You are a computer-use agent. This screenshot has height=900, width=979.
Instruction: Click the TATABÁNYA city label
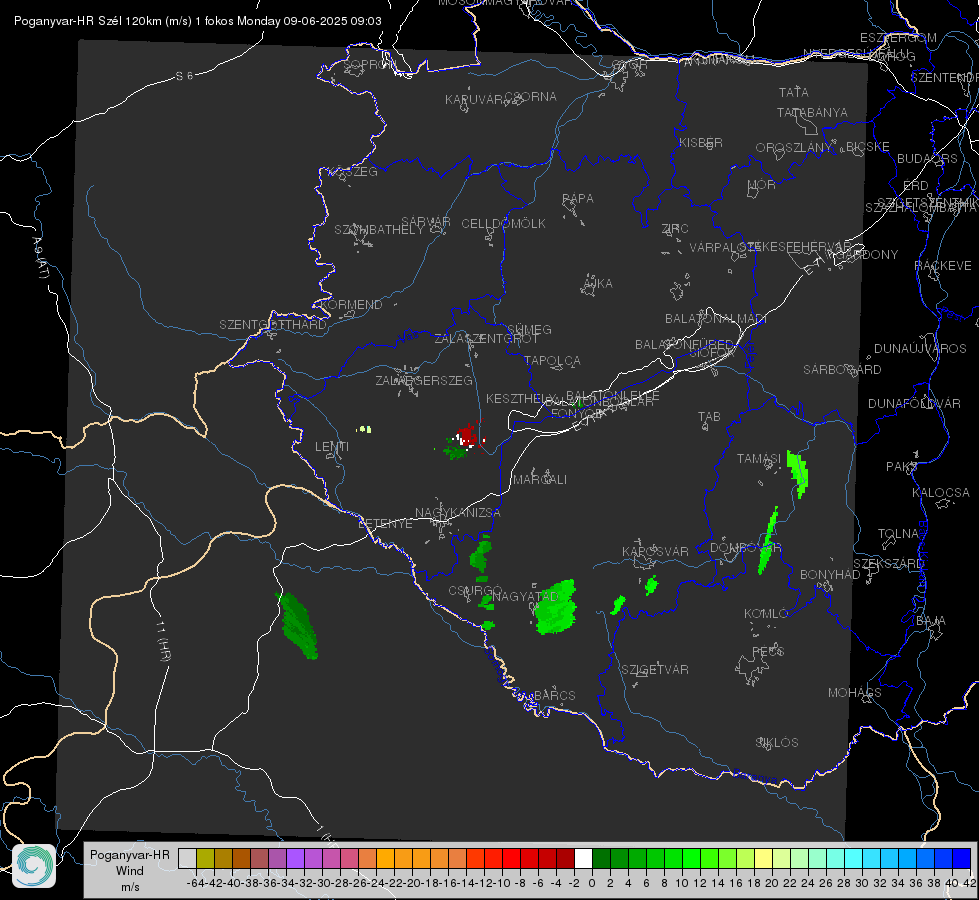pyautogui.click(x=812, y=113)
